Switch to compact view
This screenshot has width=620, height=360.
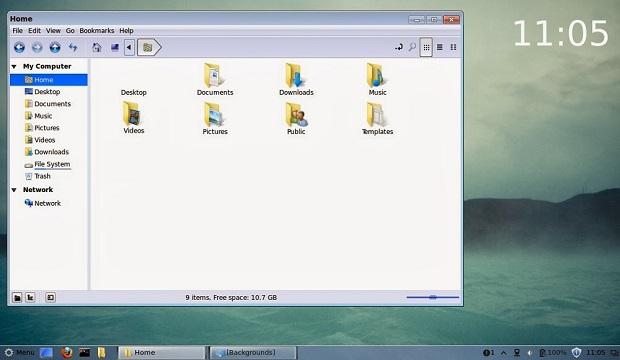click(454, 47)
